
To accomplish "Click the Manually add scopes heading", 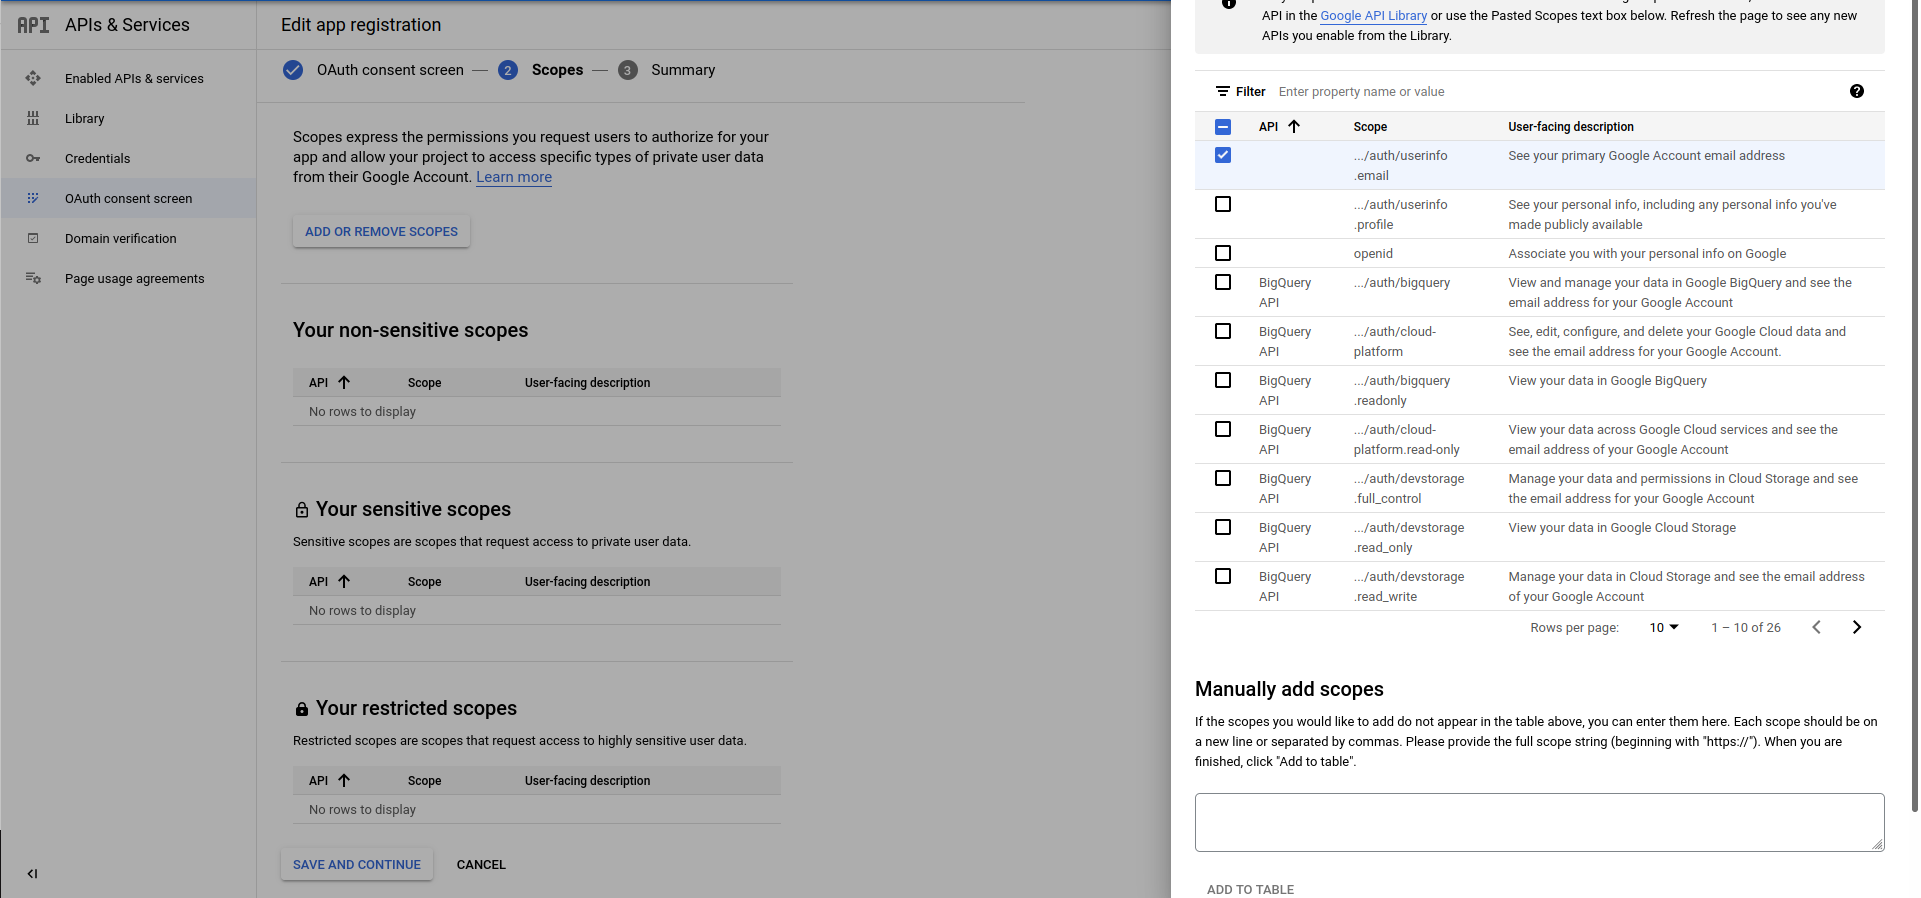I will click(1289, 689).
